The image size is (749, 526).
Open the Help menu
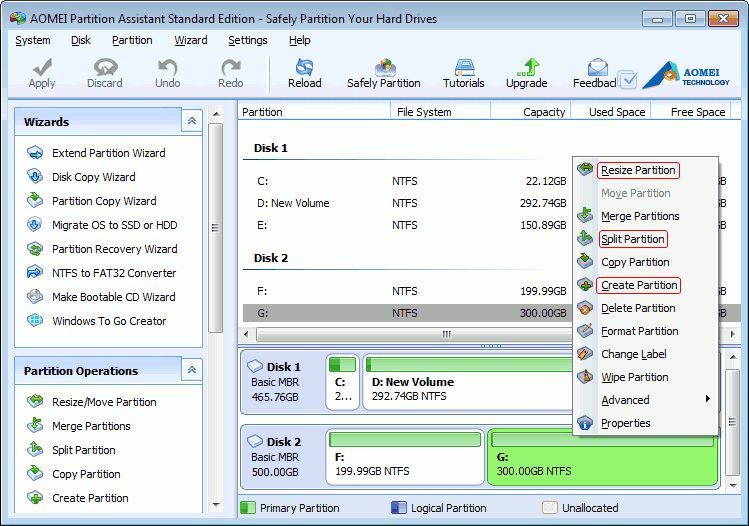pyautogui.click(x=300, y=40)
